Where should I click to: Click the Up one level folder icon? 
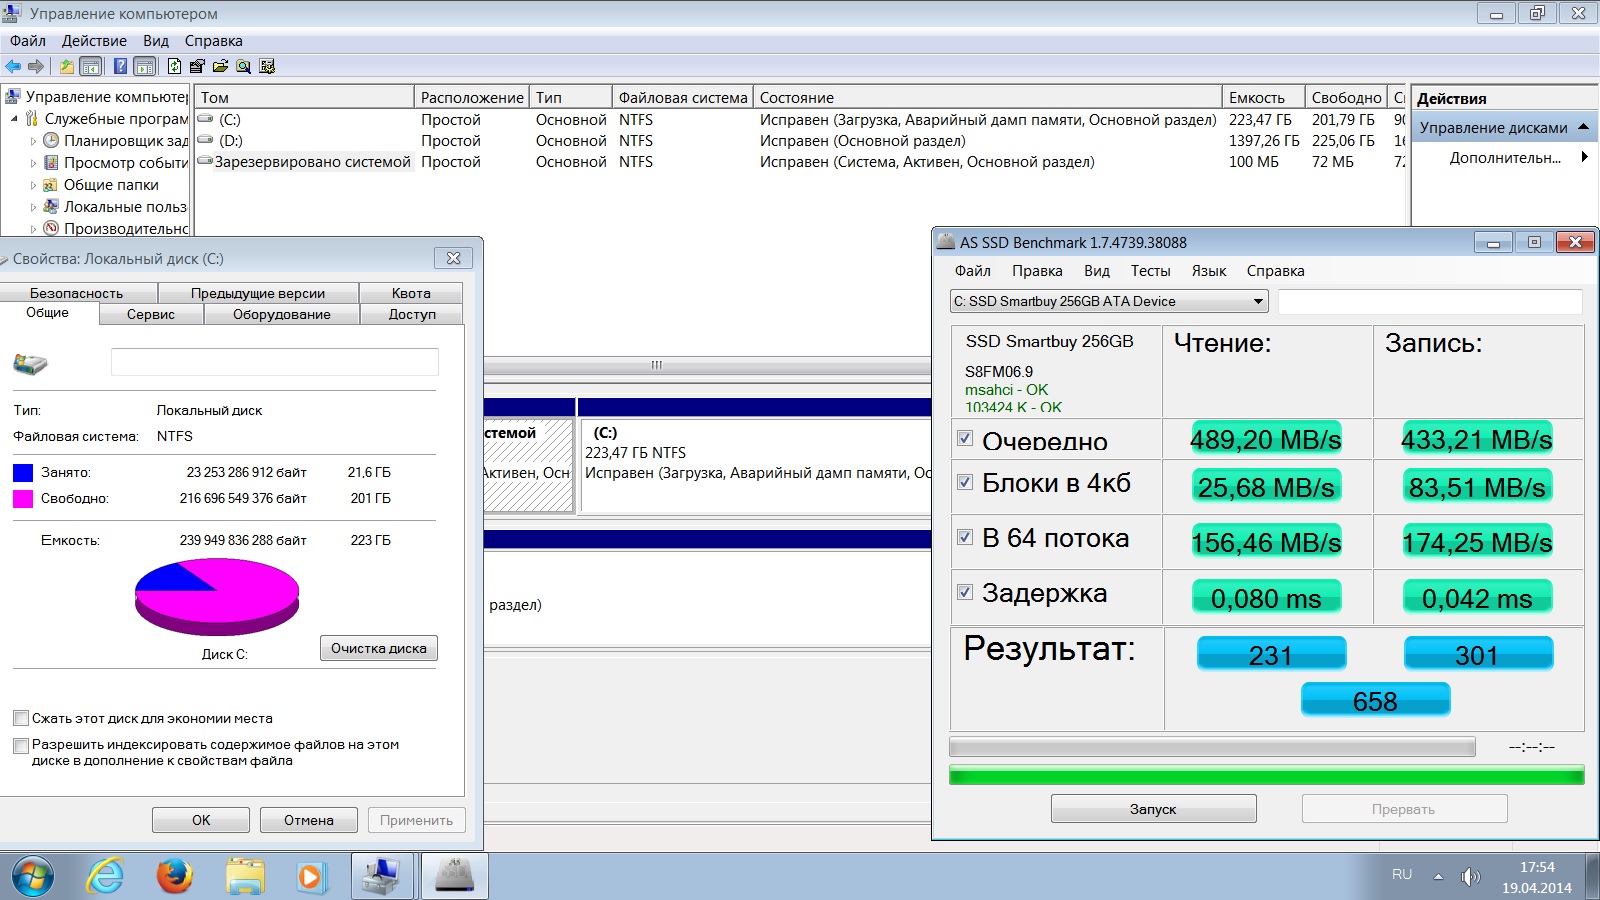click(67, 66)
